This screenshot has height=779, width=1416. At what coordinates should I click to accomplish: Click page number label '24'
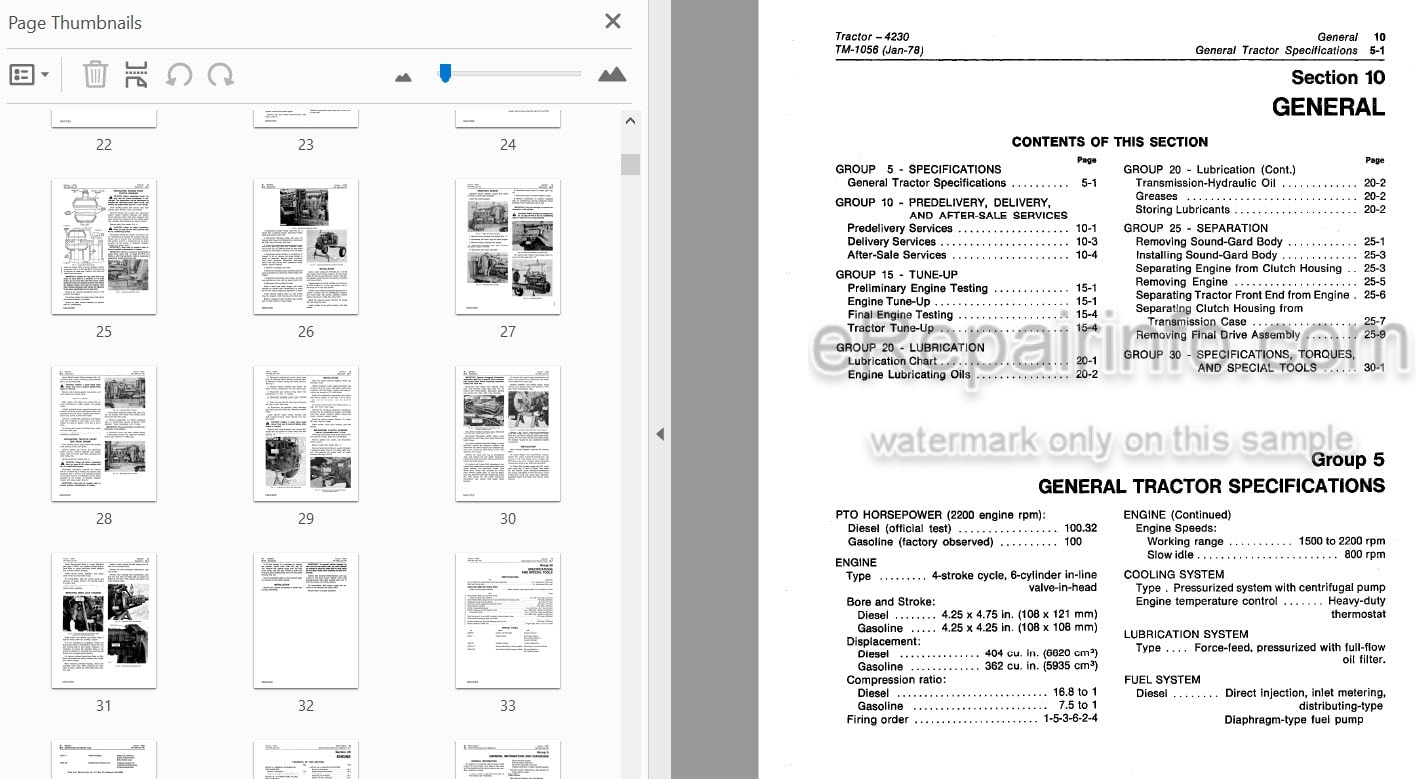coord(508,145)
